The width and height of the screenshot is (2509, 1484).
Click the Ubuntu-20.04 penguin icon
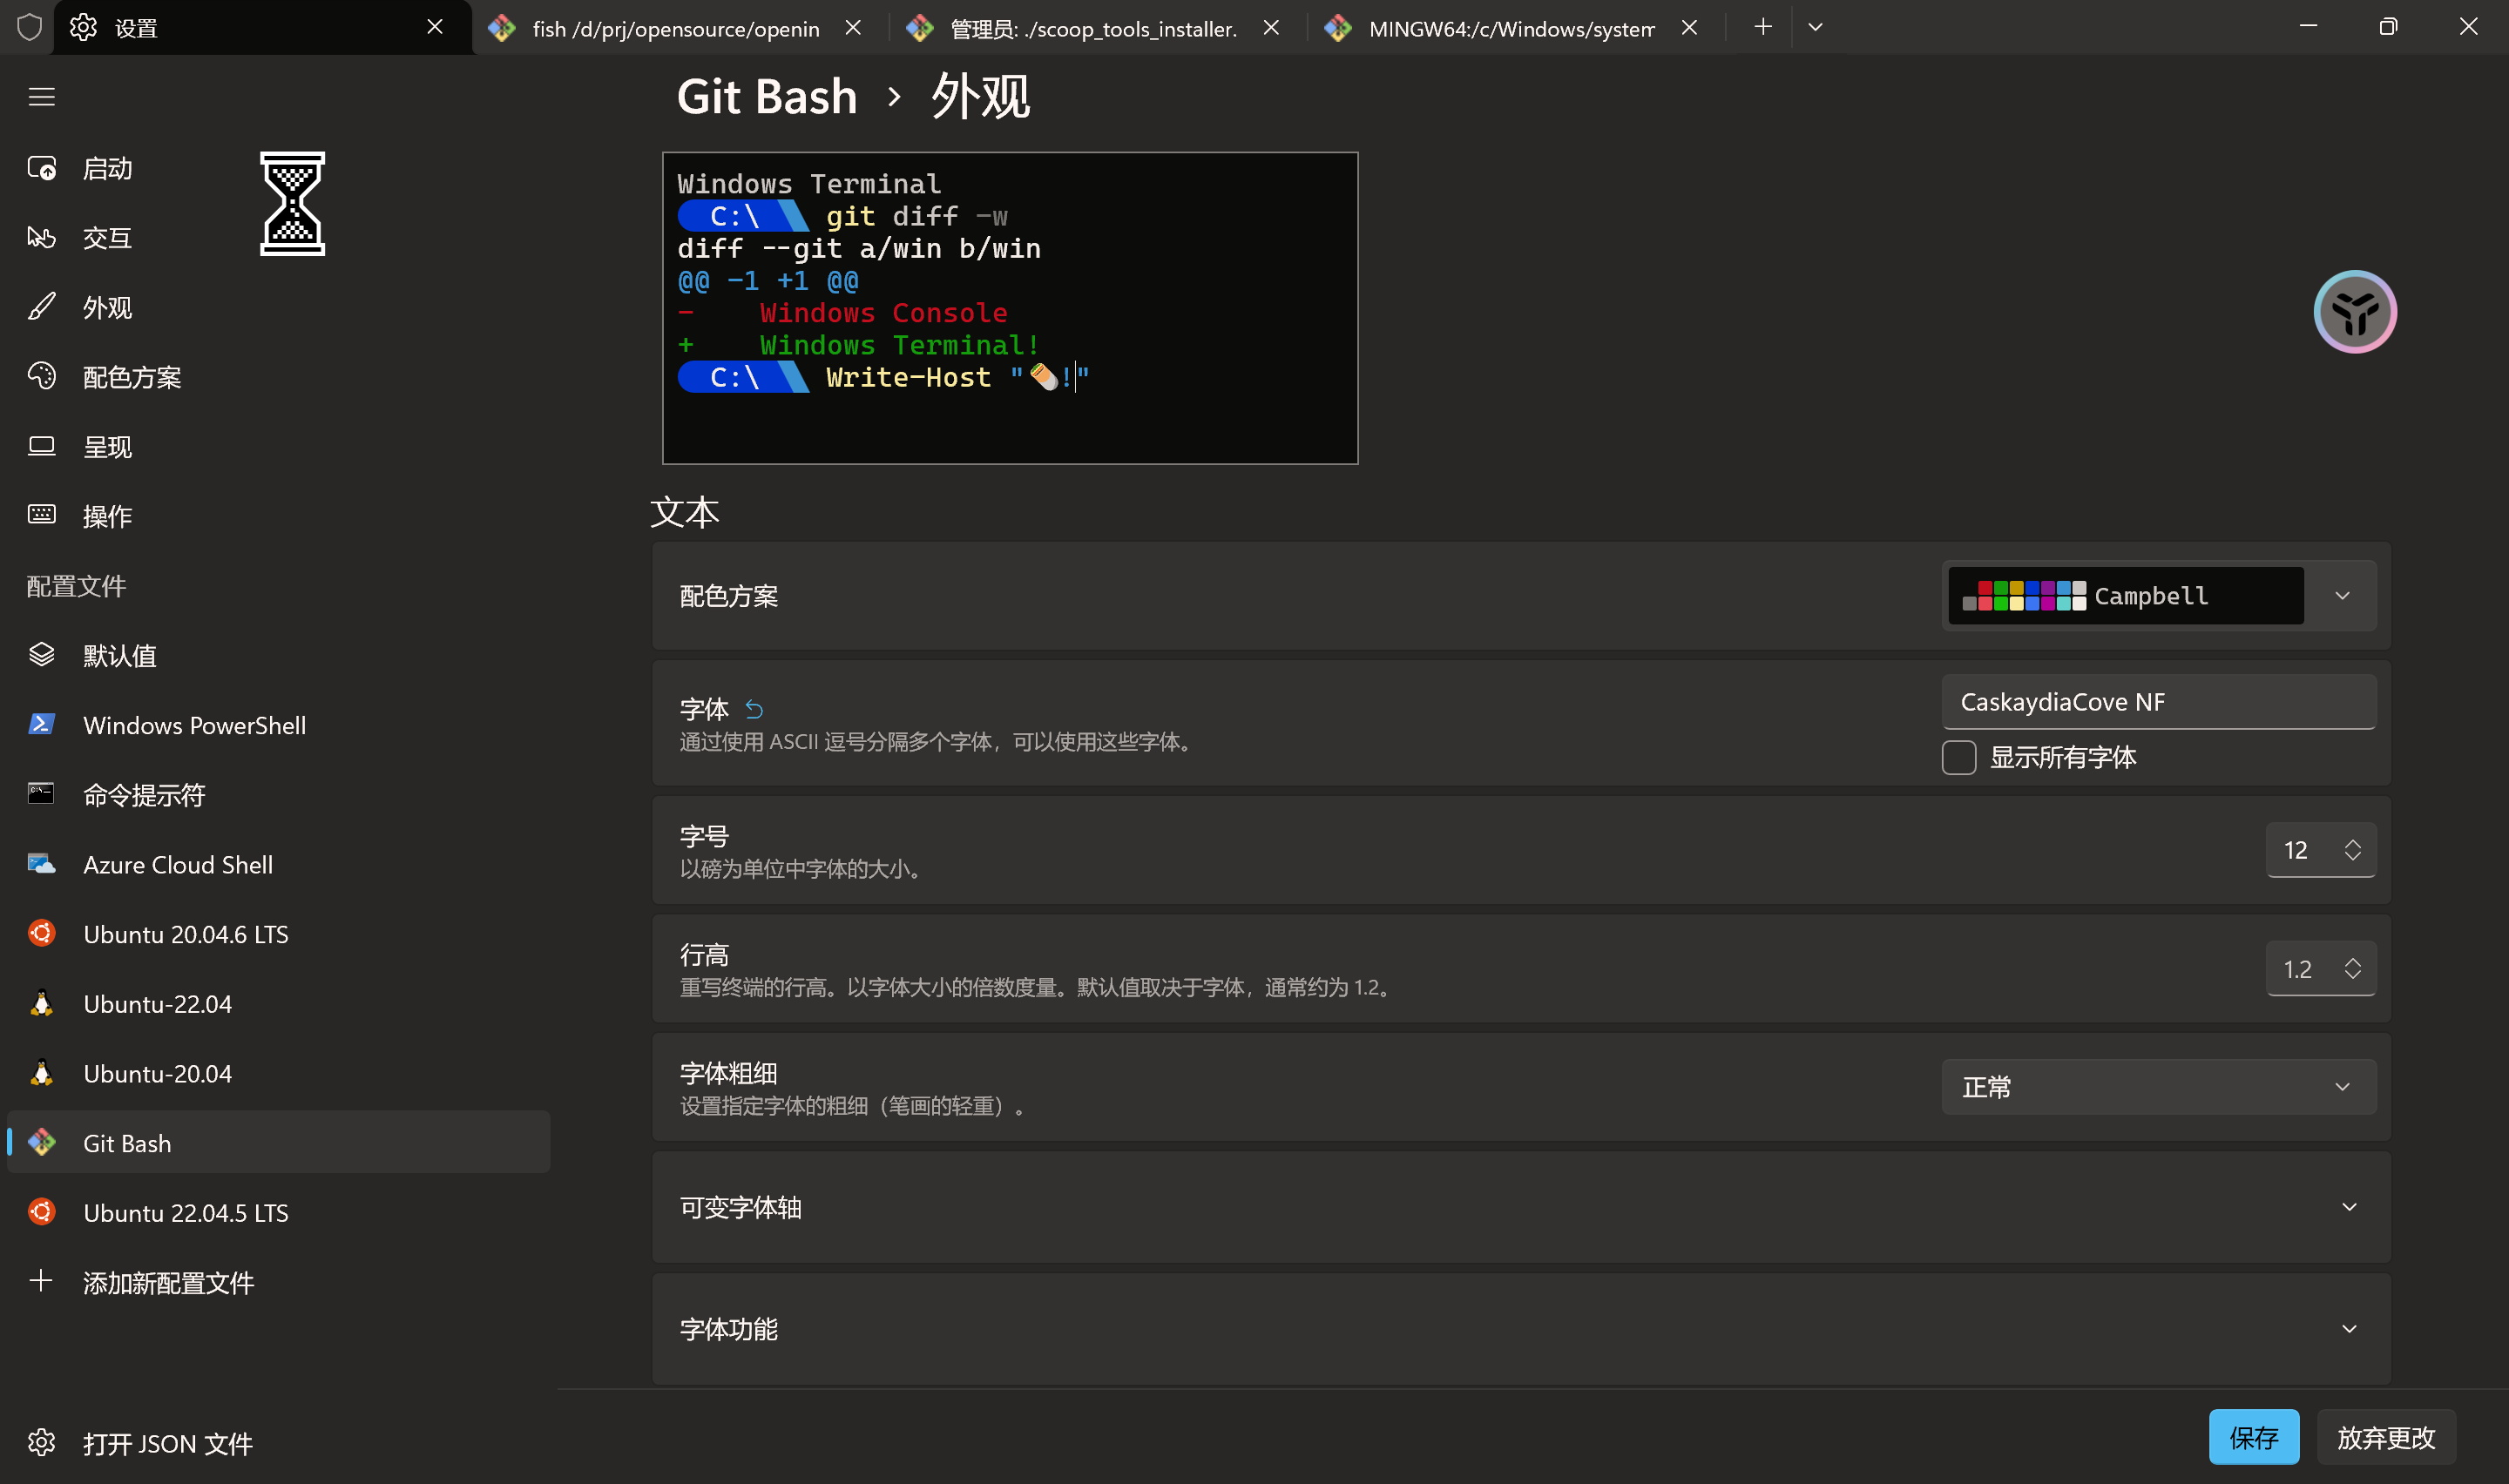[41, 1073]
